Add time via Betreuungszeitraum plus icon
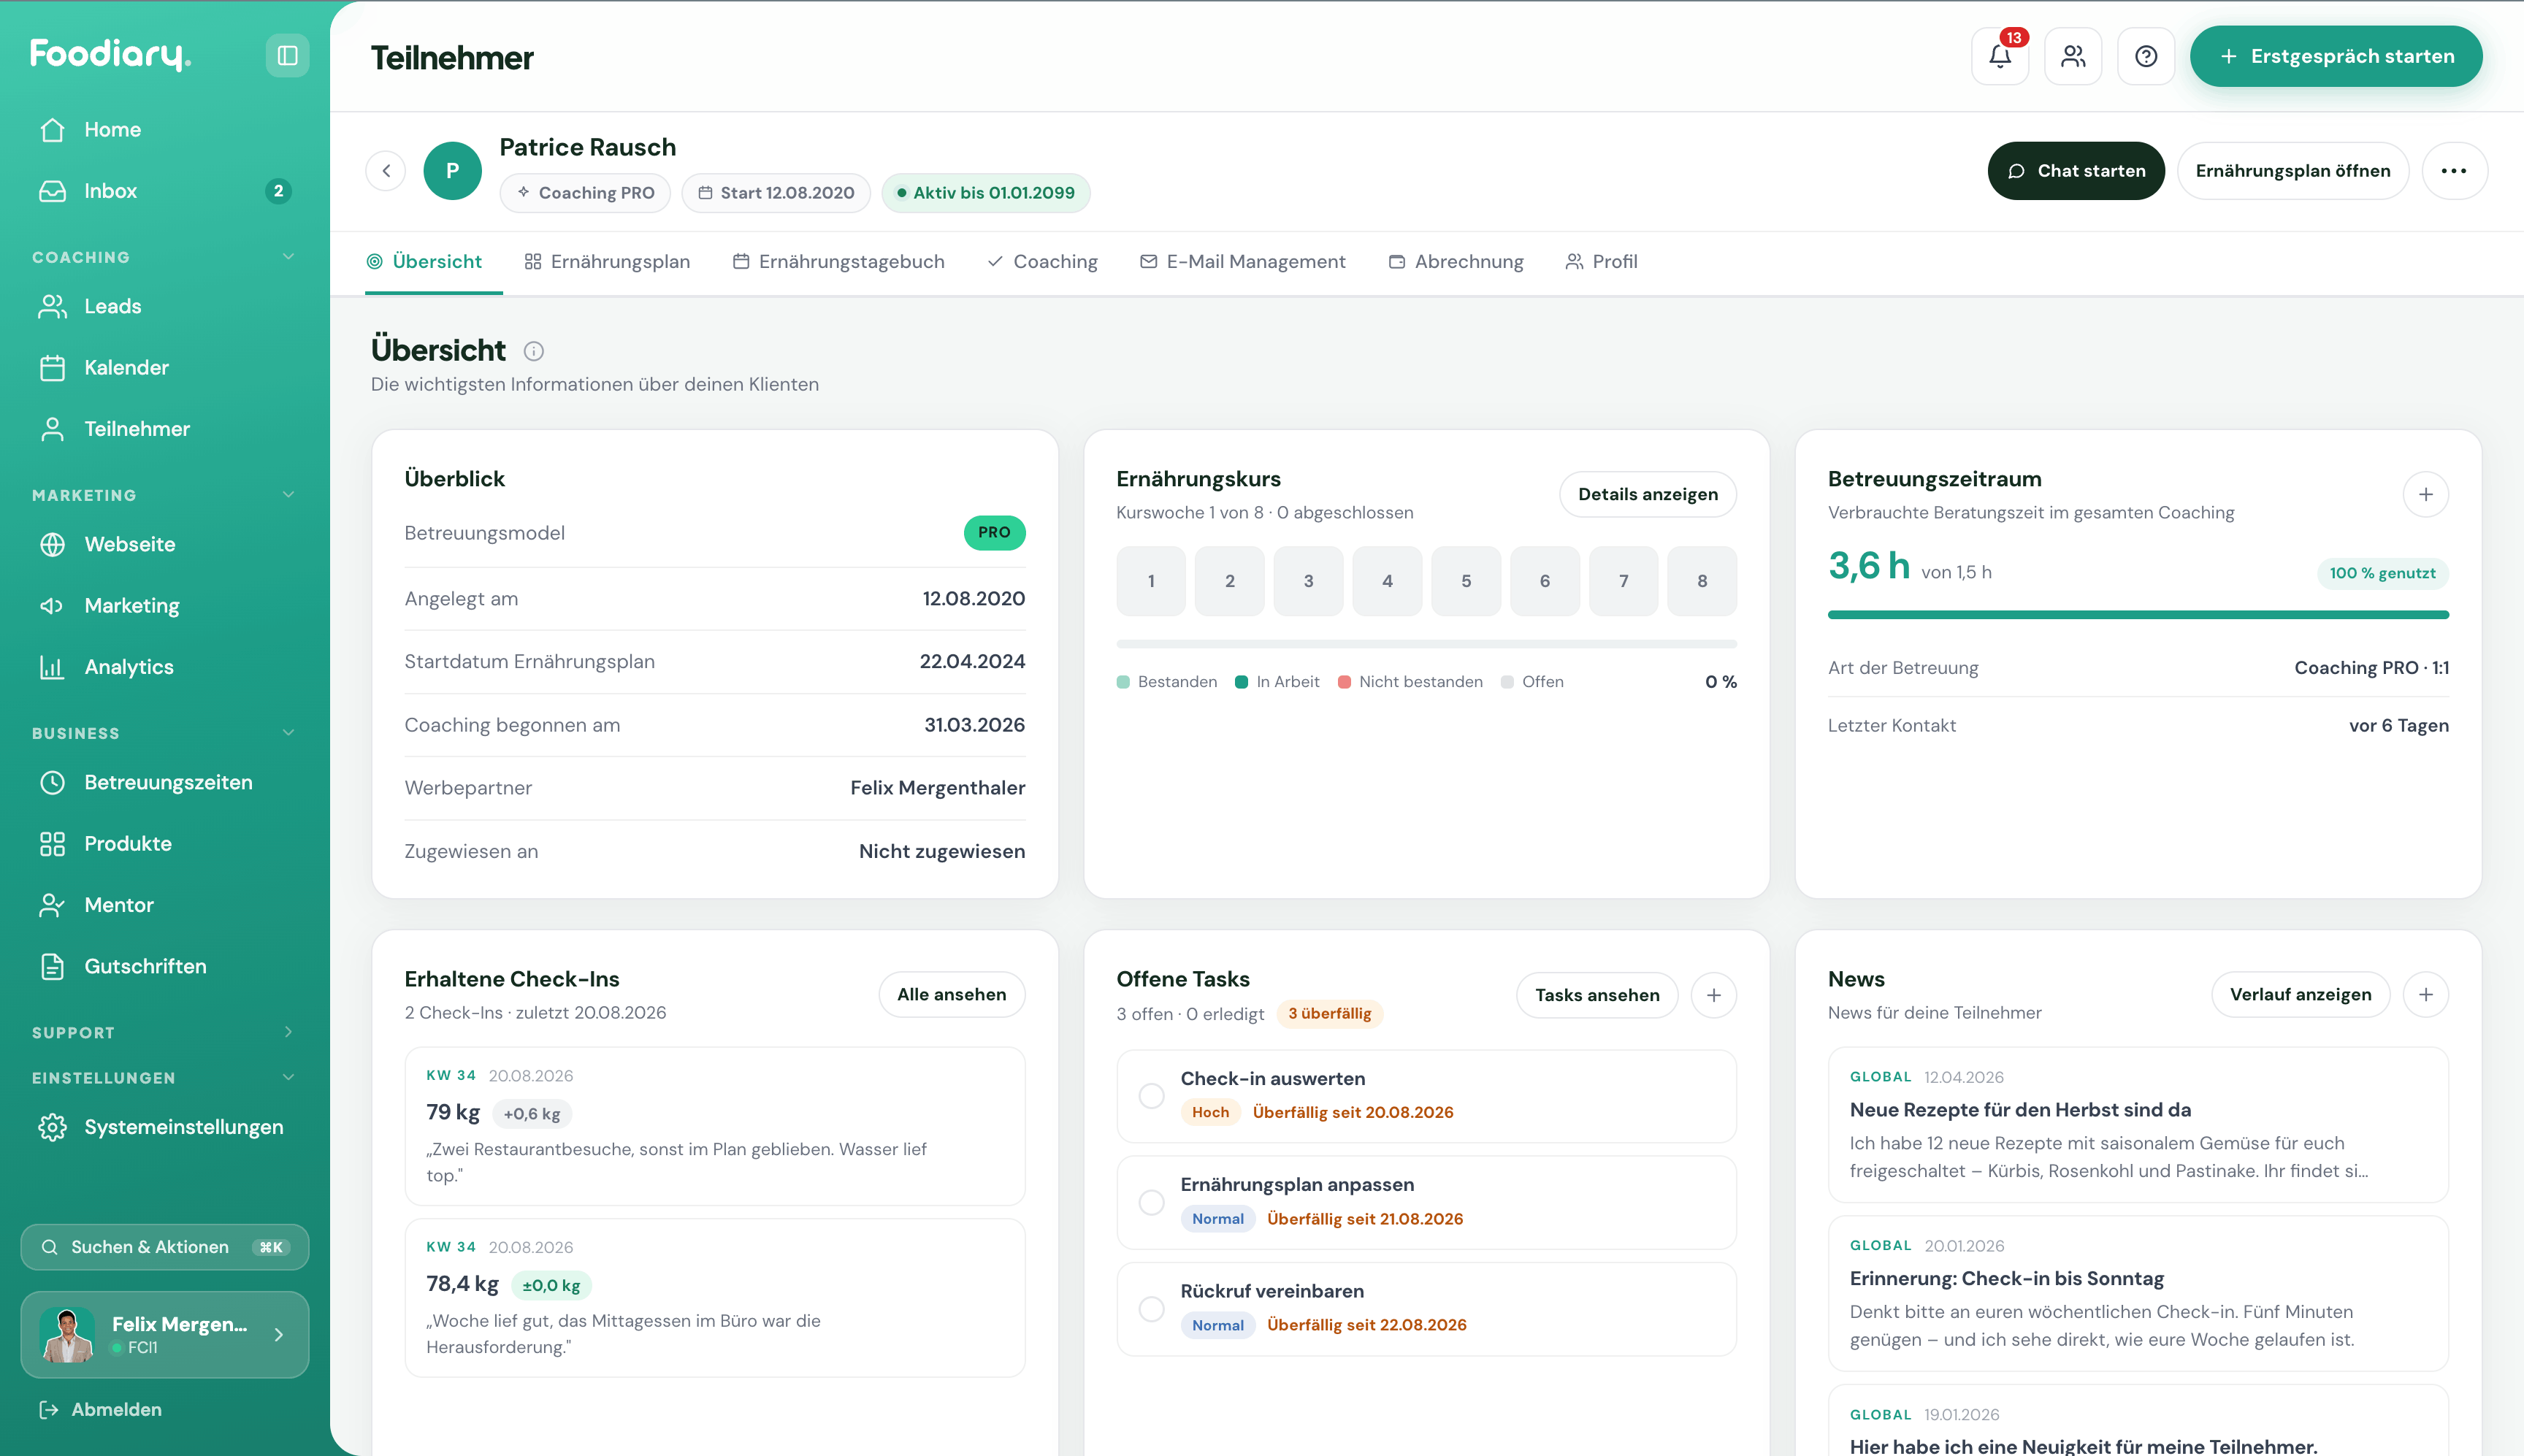 (x=2426, y=494)
